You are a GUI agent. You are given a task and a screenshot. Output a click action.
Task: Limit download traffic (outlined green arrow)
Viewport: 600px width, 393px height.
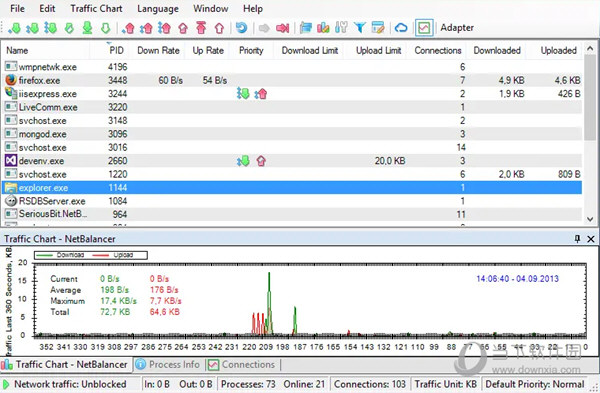105,28
